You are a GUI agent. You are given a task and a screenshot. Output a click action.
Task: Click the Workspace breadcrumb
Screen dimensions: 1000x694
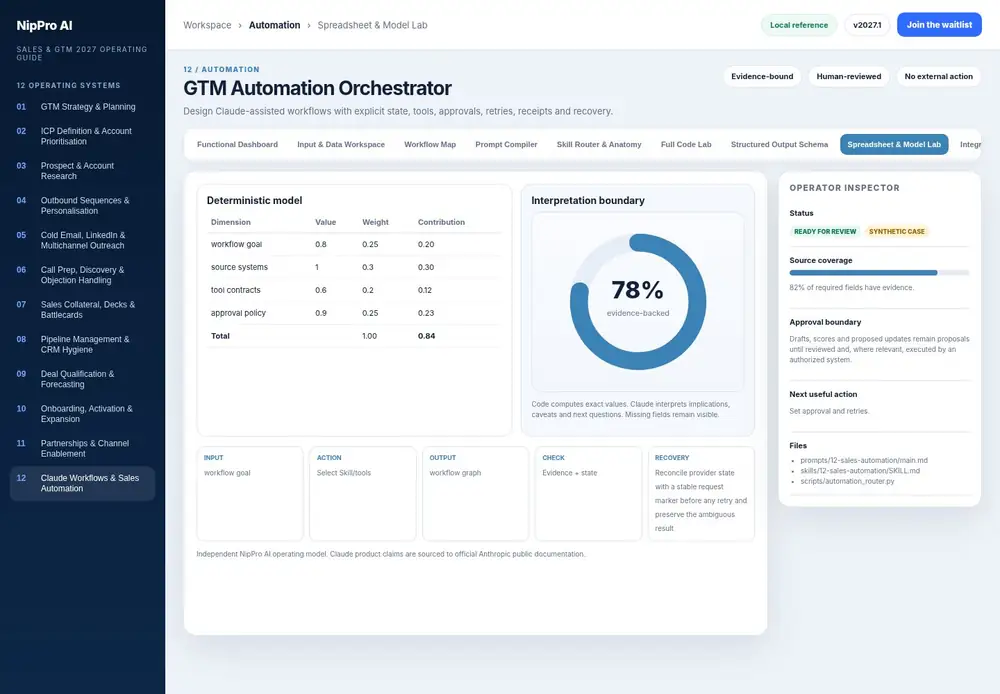(207, 25)
